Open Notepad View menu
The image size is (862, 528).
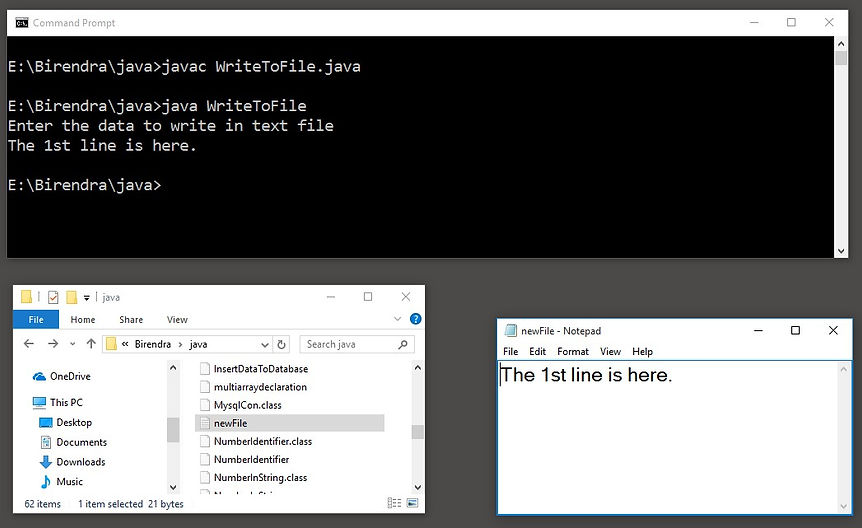point(610,351)
